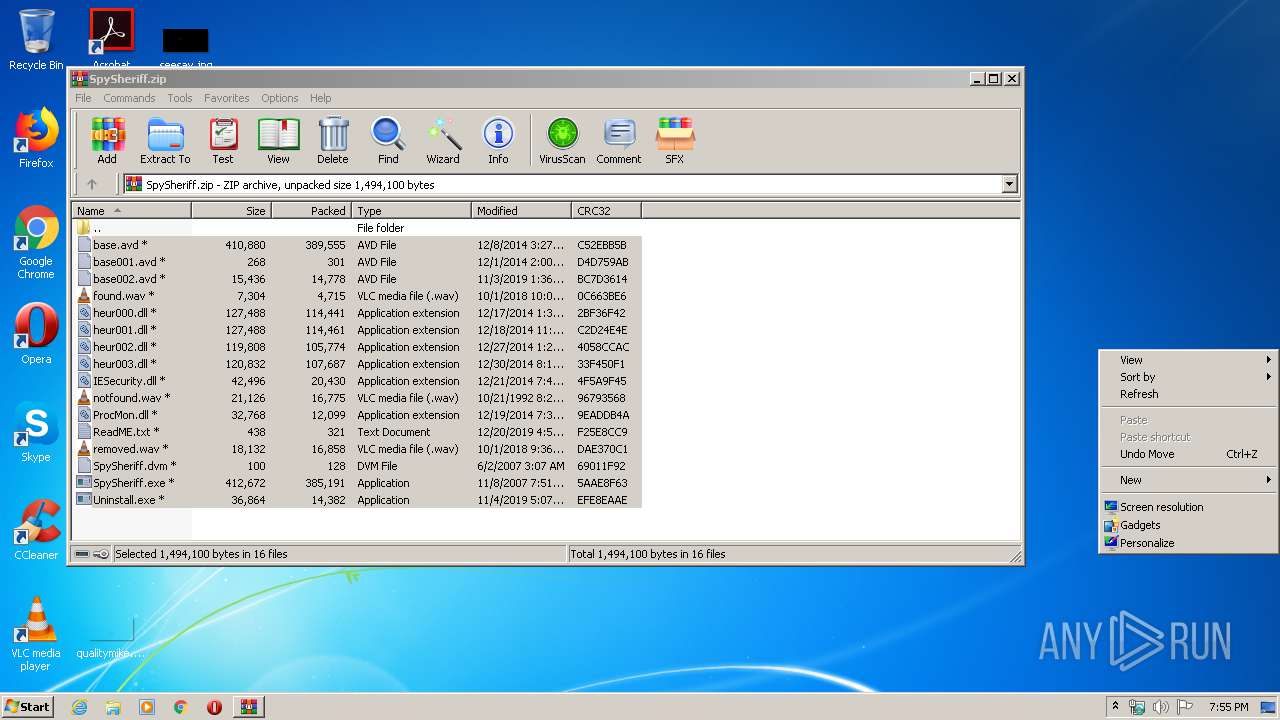Select ReadME.txt in the file list
This screenshot has height=720, width=1280.
358,432
